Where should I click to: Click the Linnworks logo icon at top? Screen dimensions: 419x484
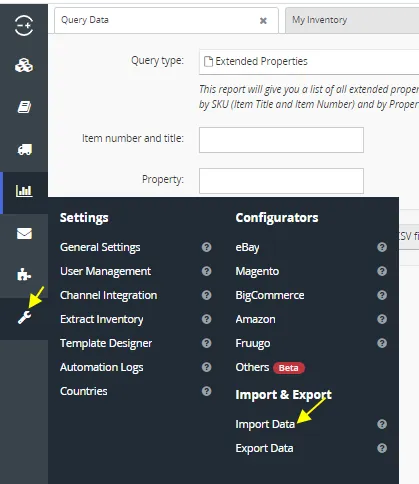24,25
